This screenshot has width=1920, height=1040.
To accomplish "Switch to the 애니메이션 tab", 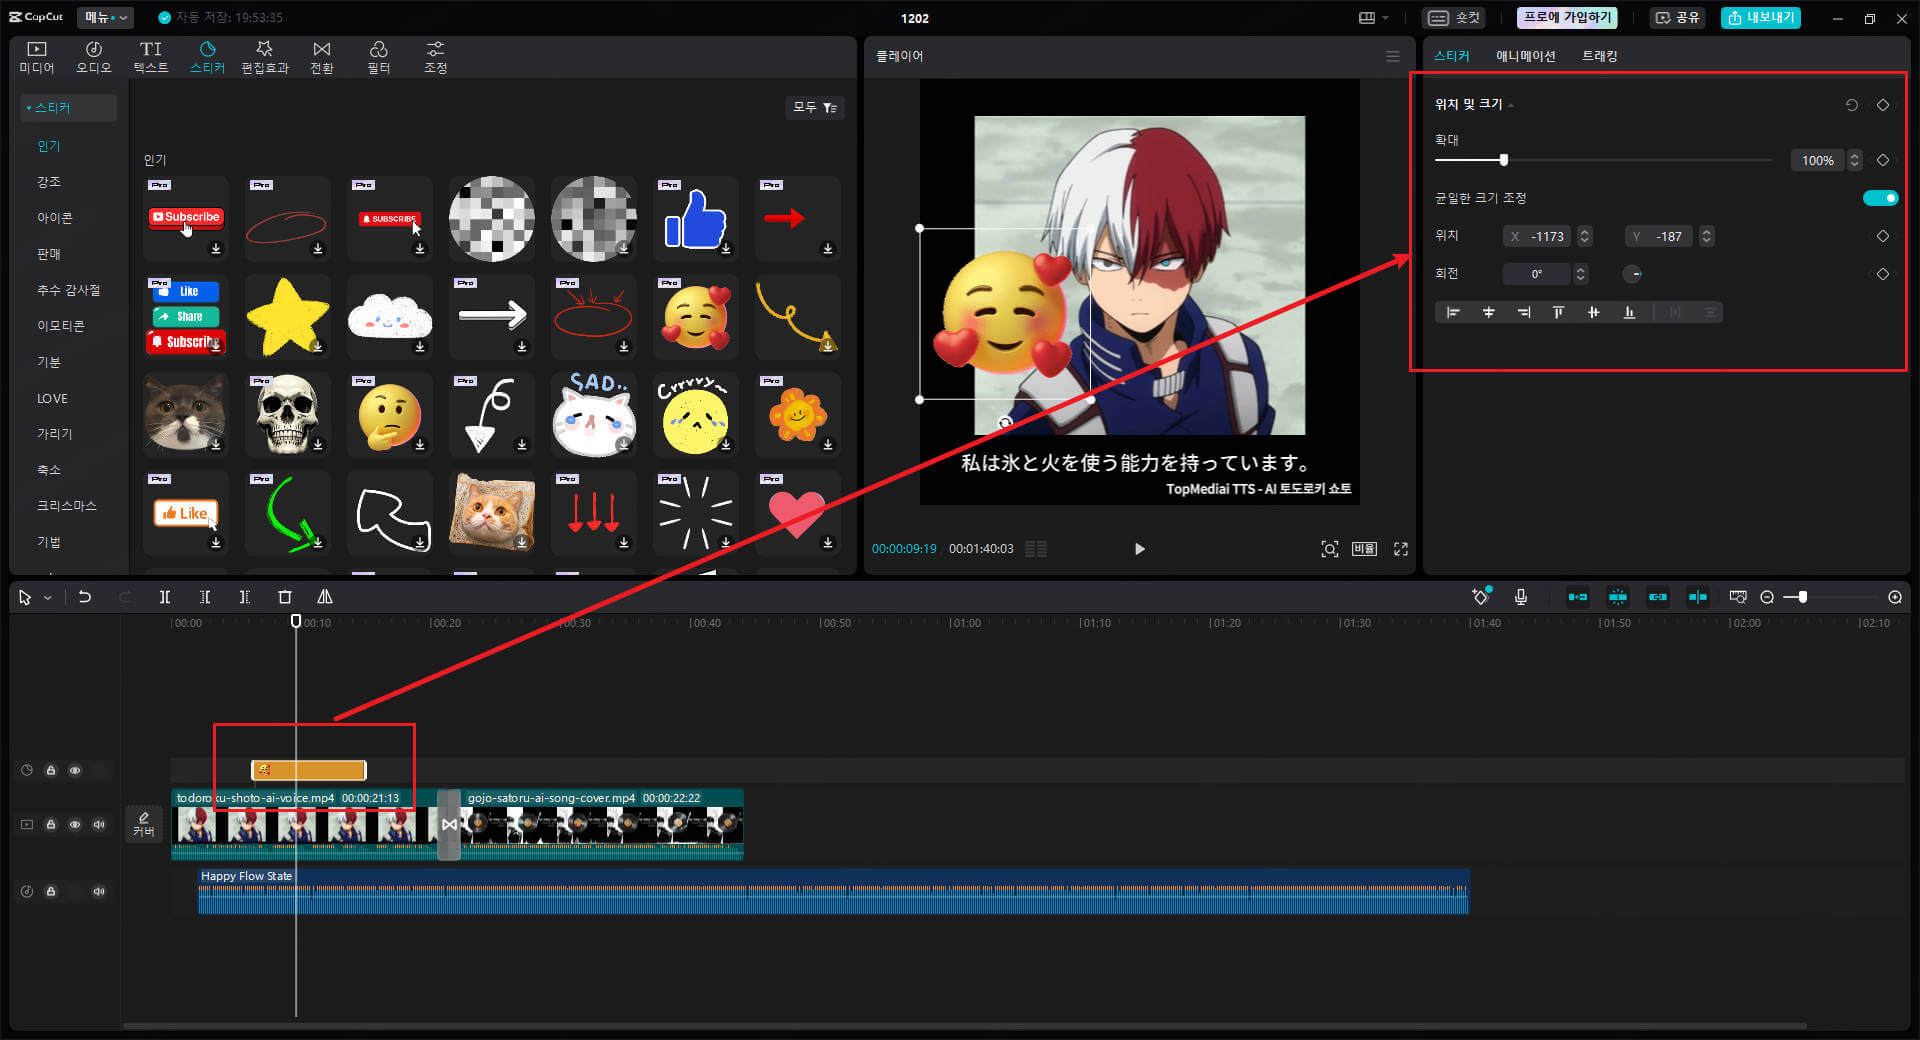I will tap(1525, 56).
